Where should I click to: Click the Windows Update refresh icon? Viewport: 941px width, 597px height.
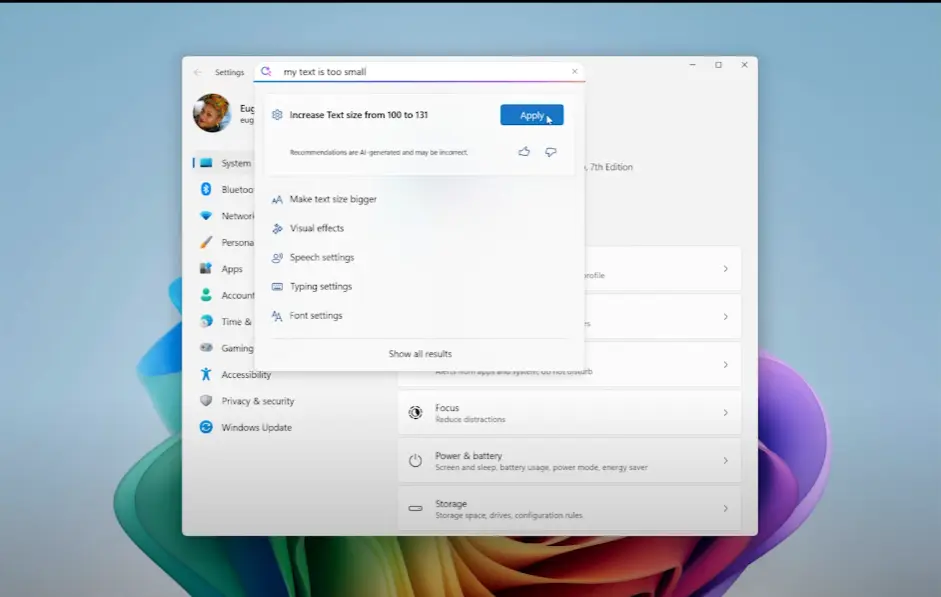click(x=206, y=427)
